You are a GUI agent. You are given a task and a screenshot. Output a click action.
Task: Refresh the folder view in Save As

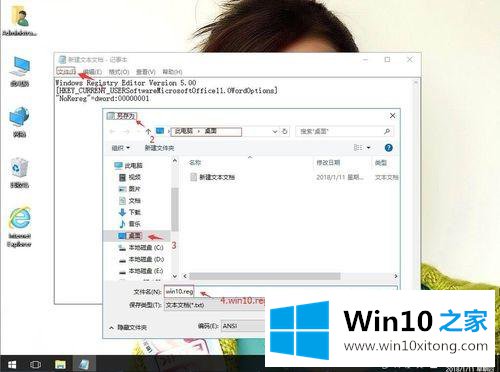(284, 131)
